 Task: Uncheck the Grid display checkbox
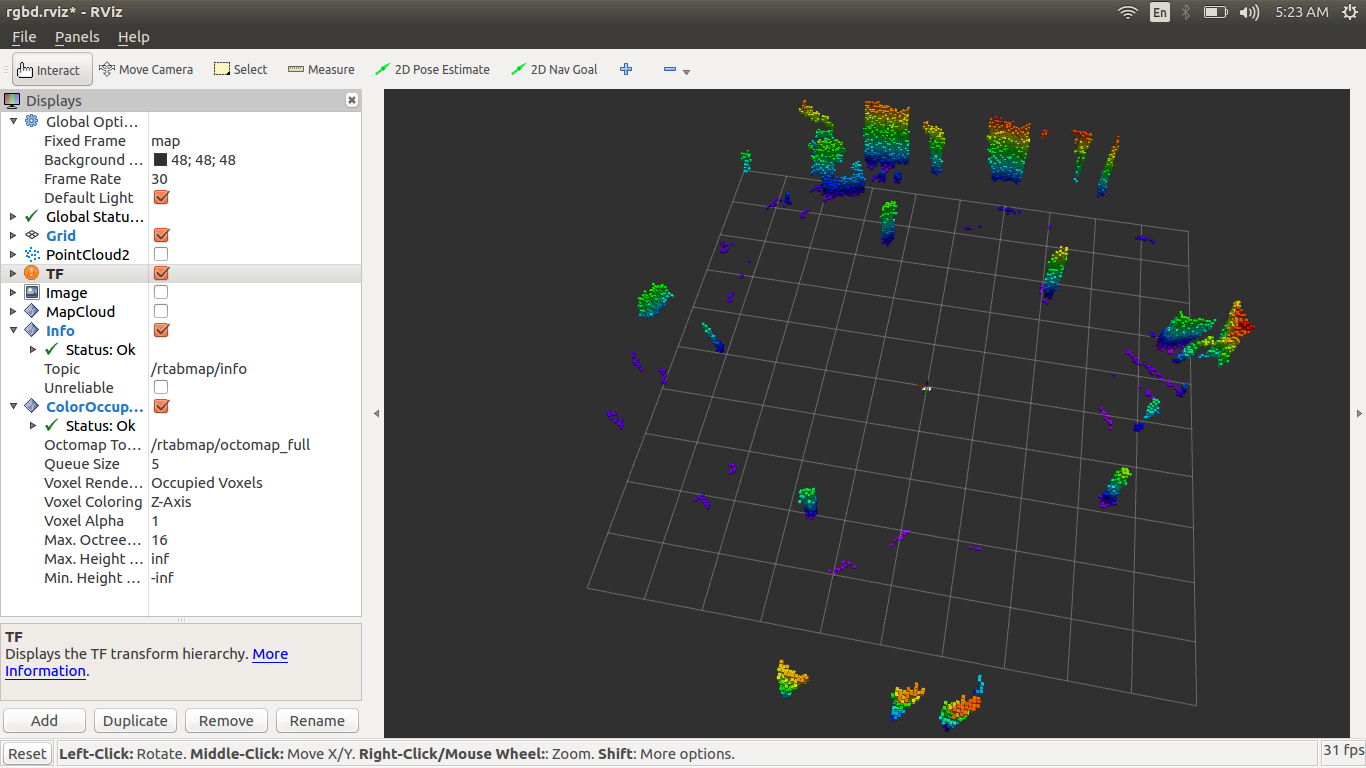coord(161,236)
